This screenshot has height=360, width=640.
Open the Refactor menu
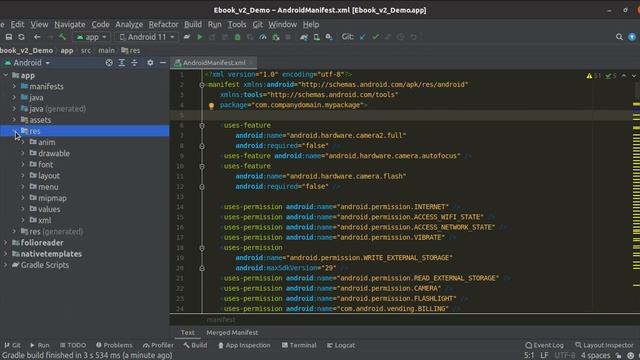coord(163,24)
